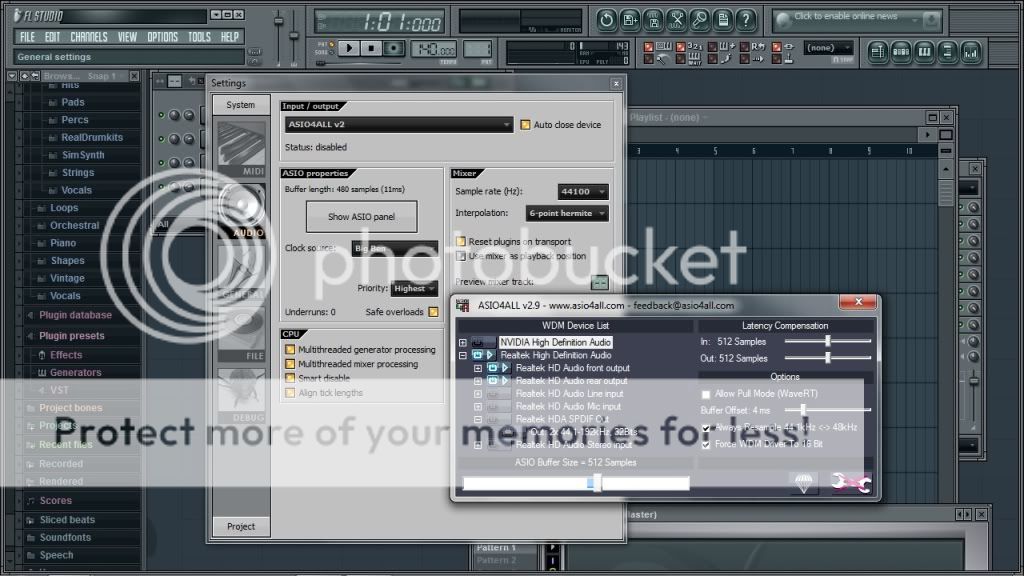The image size is (1024, 576).
Task: Click the ASIO4ALL wrench advanced options icon
Action: pyautogui.click(x=850, y=483)
